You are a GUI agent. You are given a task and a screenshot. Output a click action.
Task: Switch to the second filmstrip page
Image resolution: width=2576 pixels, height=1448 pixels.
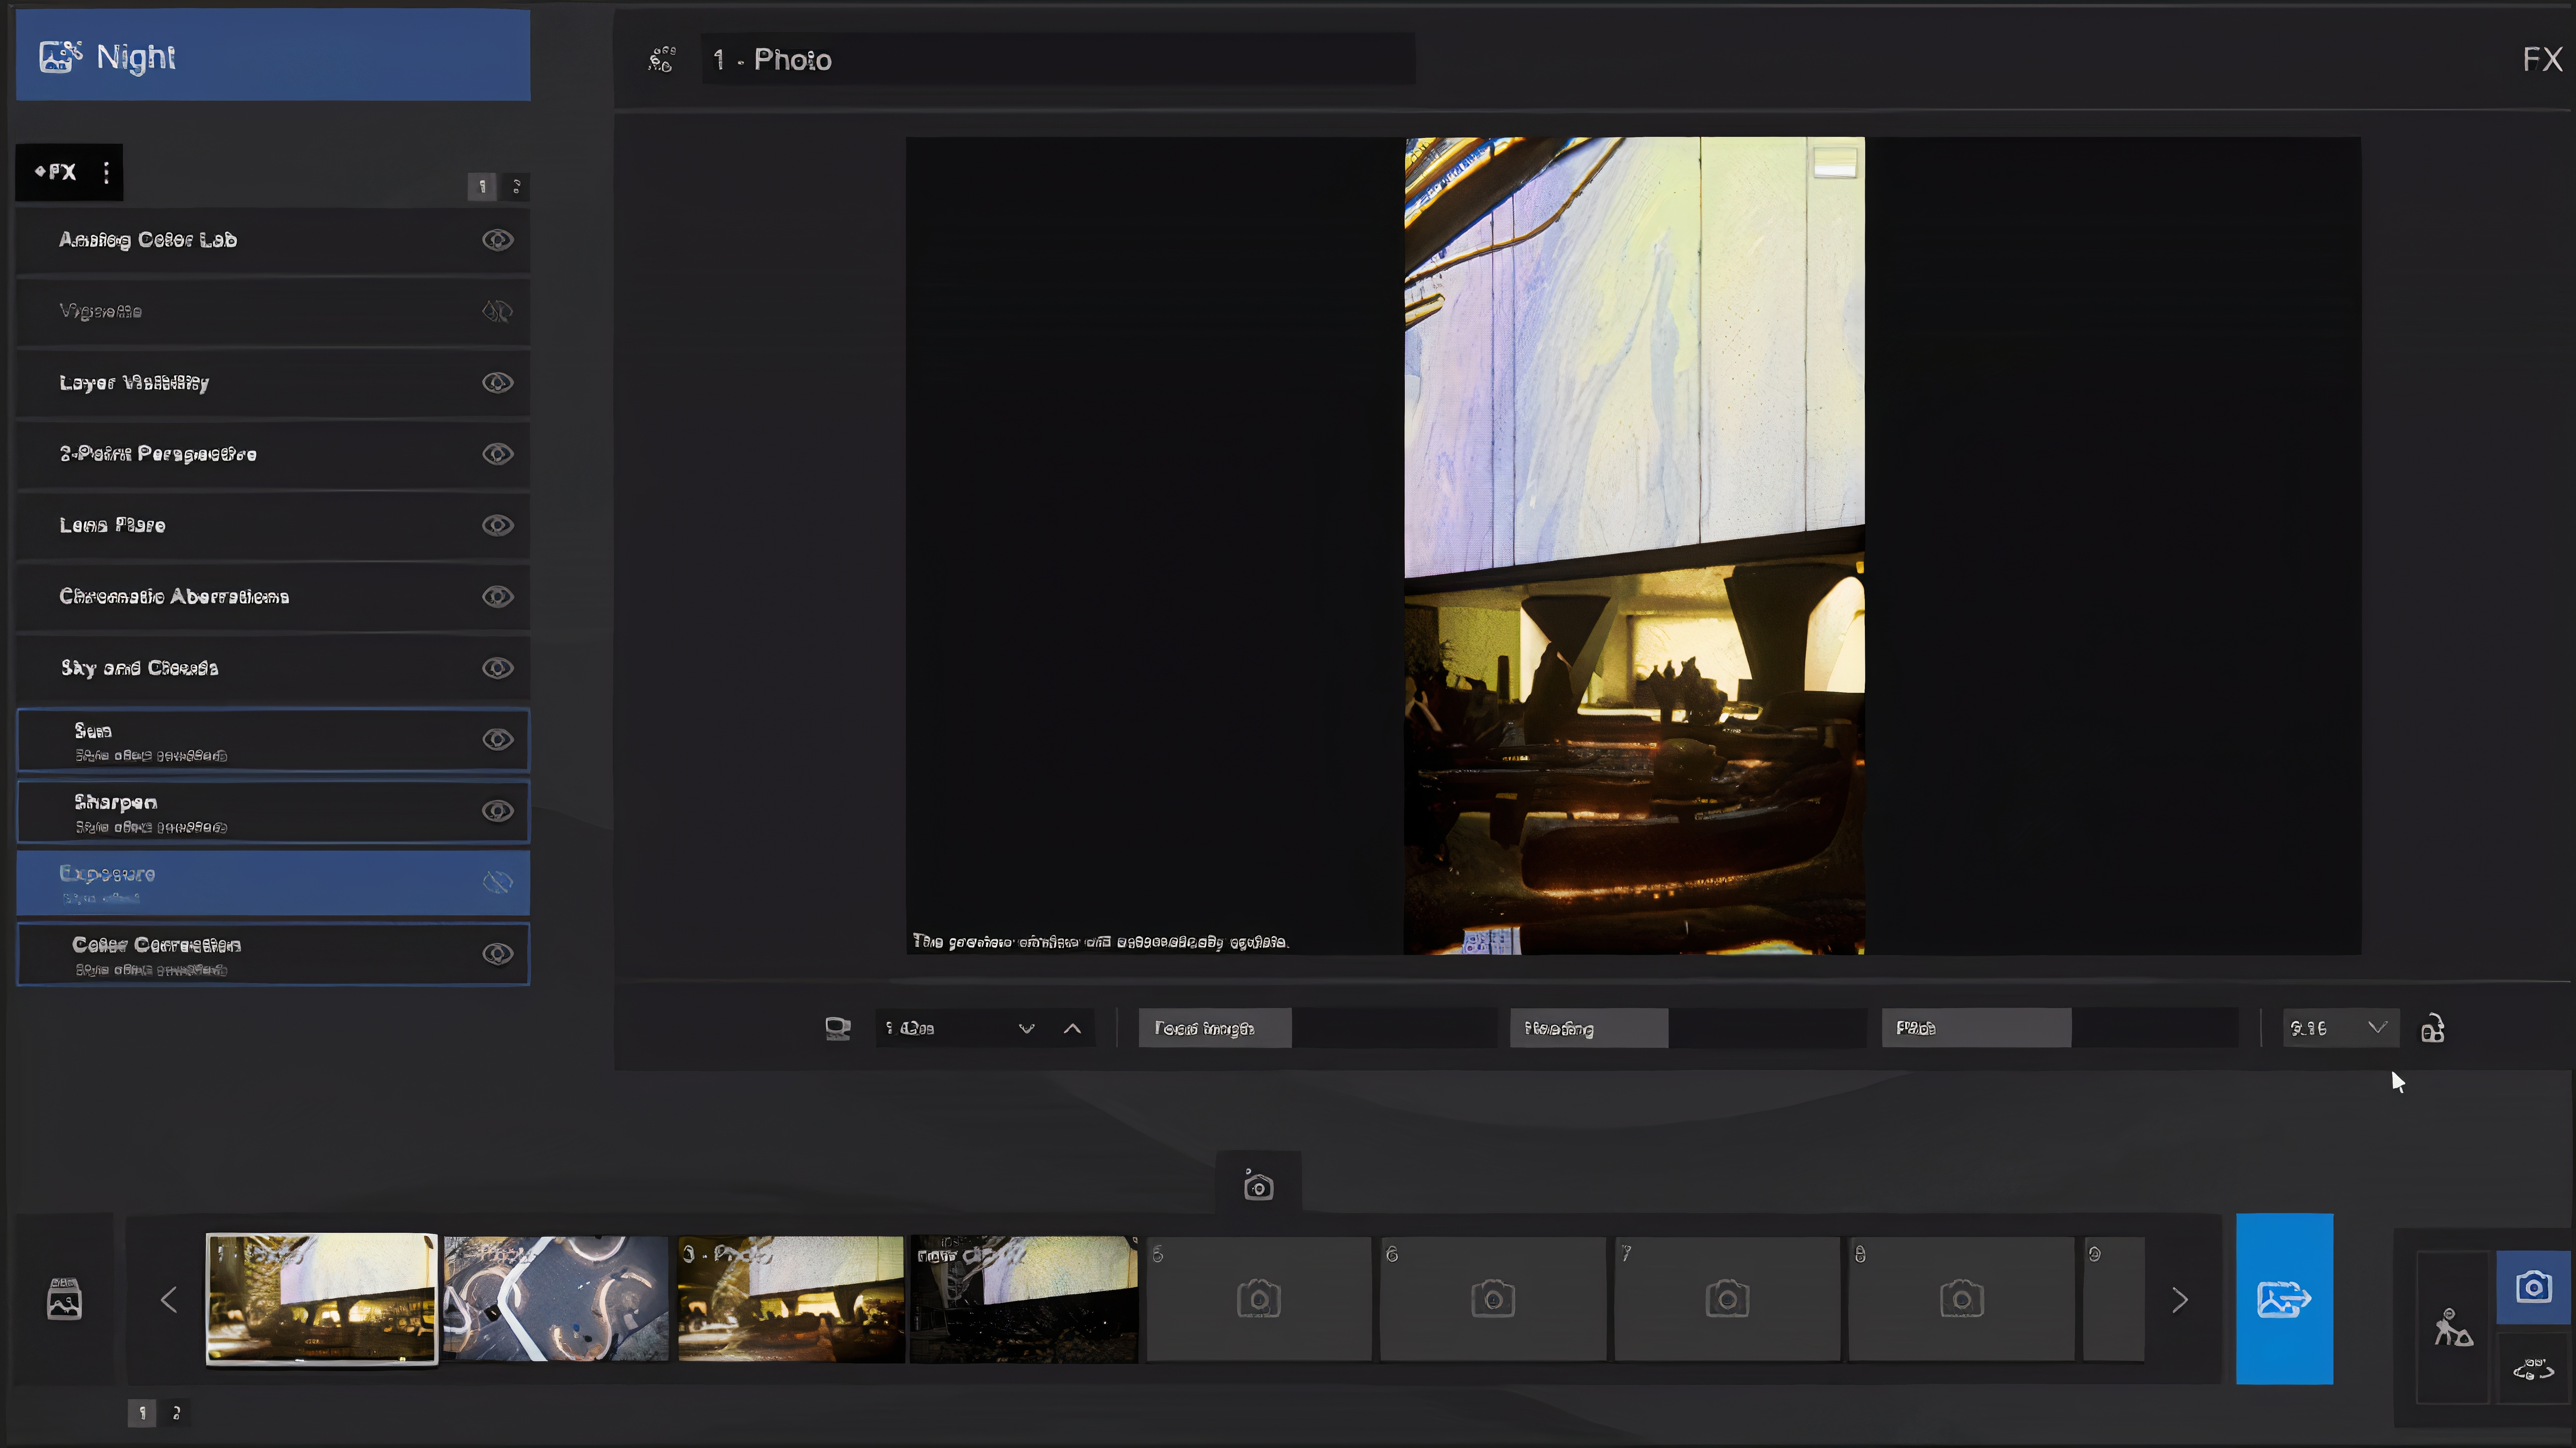(177, 1413)
